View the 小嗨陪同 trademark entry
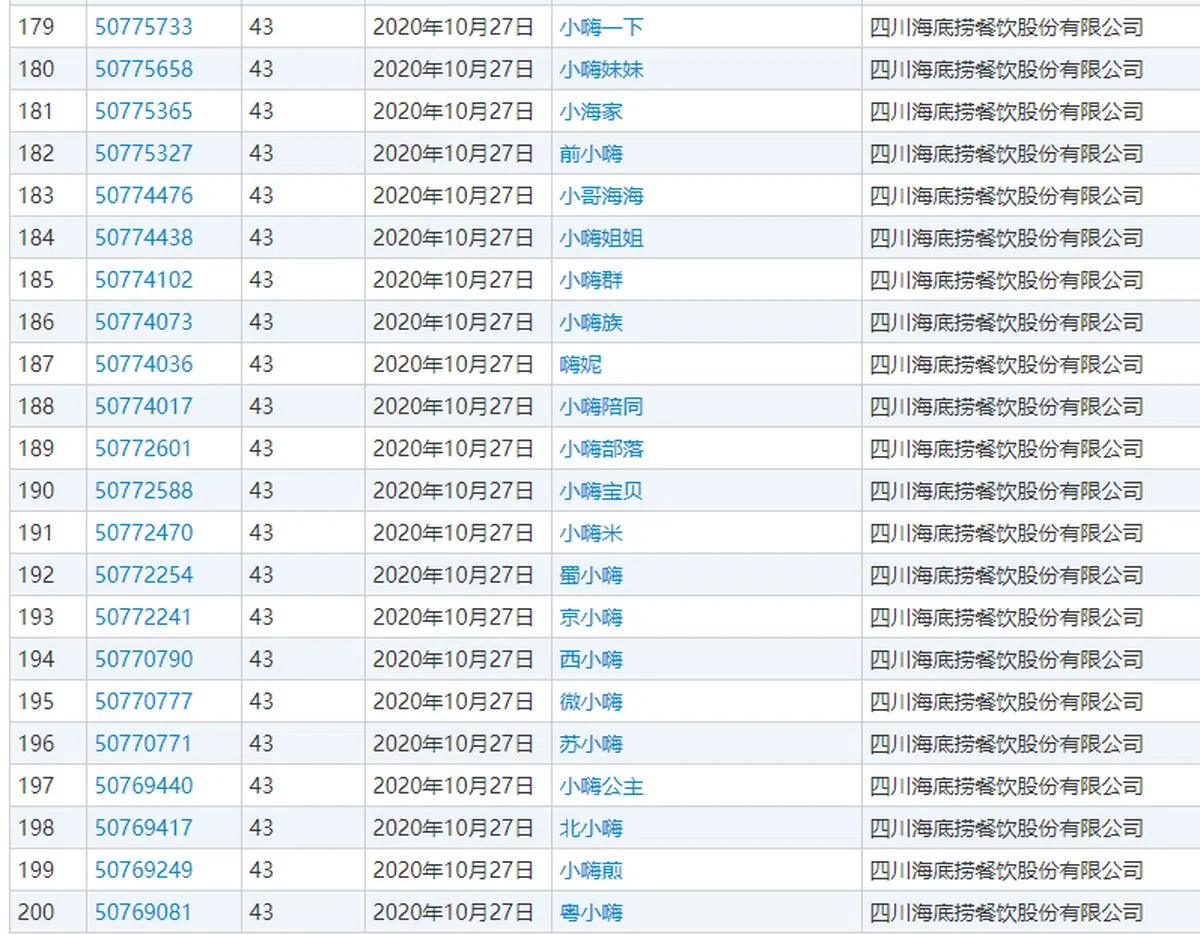The image size is (1200, 935). click(x=599, y=406)
